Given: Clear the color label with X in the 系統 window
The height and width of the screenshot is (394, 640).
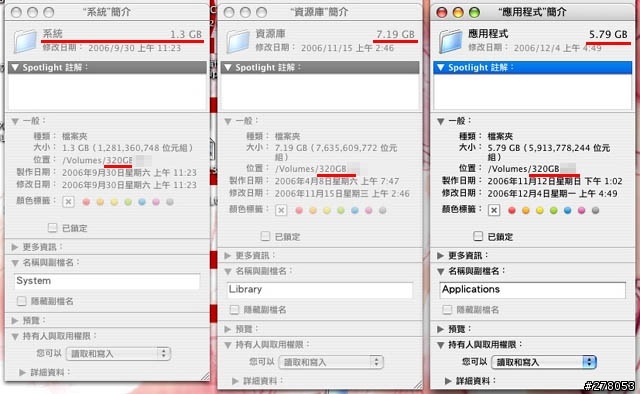Looking at the screenshot, I should tap(69, 202).
